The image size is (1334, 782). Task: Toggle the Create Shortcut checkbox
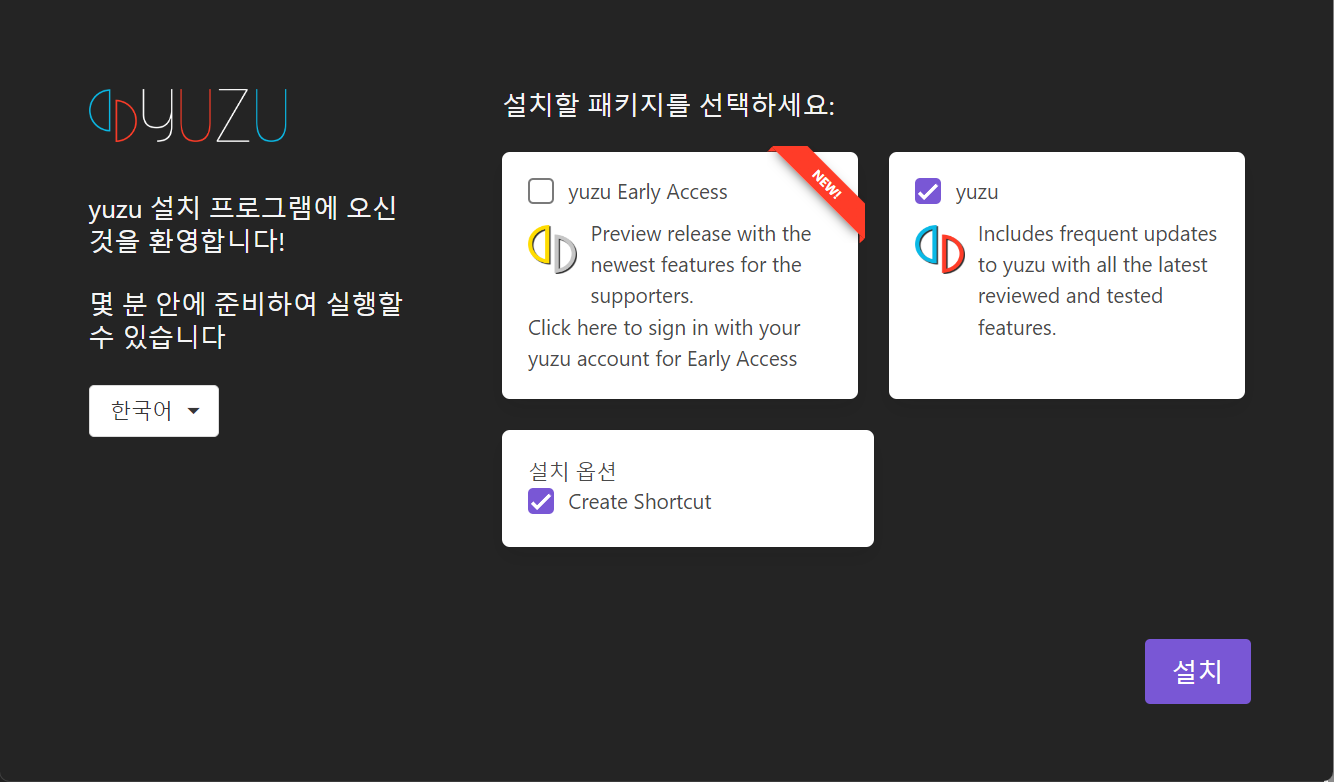click(541, 501)
